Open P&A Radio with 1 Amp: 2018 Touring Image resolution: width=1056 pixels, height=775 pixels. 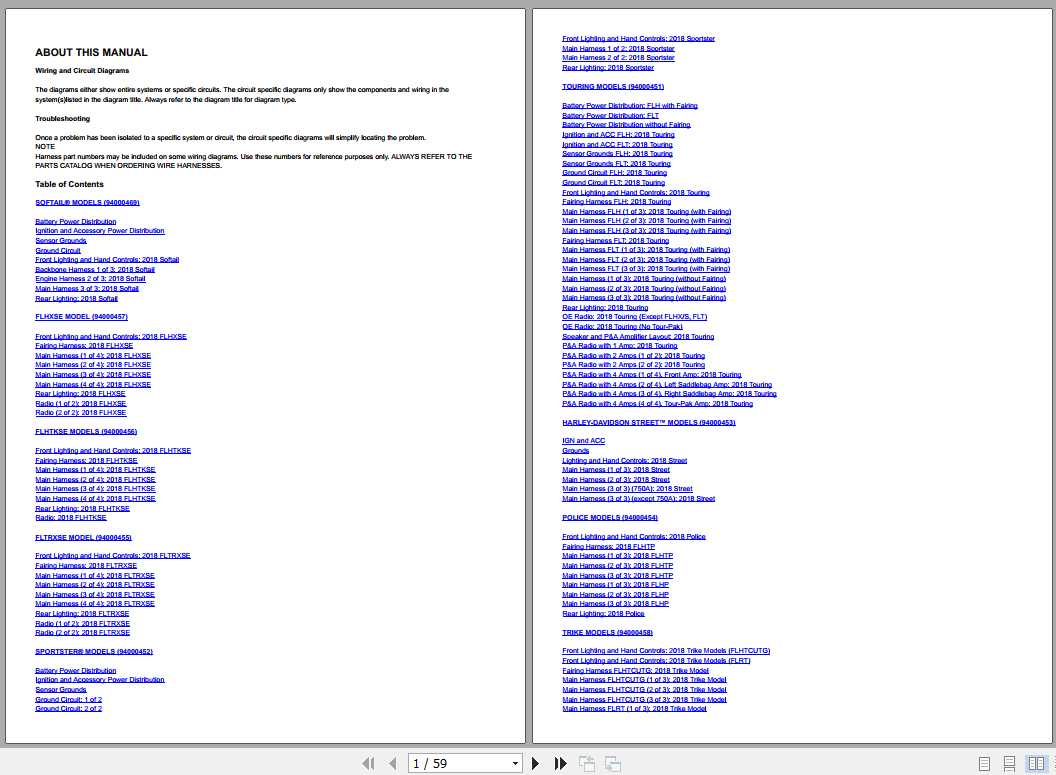pos(620,346)
